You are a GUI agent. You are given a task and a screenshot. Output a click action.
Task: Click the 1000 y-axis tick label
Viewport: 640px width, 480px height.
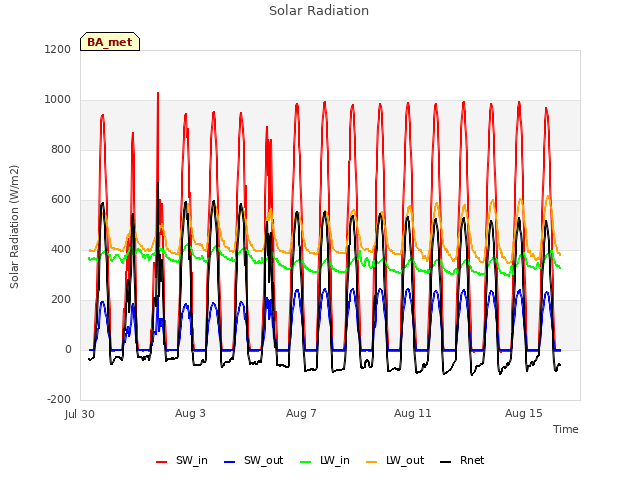[58, 100]
